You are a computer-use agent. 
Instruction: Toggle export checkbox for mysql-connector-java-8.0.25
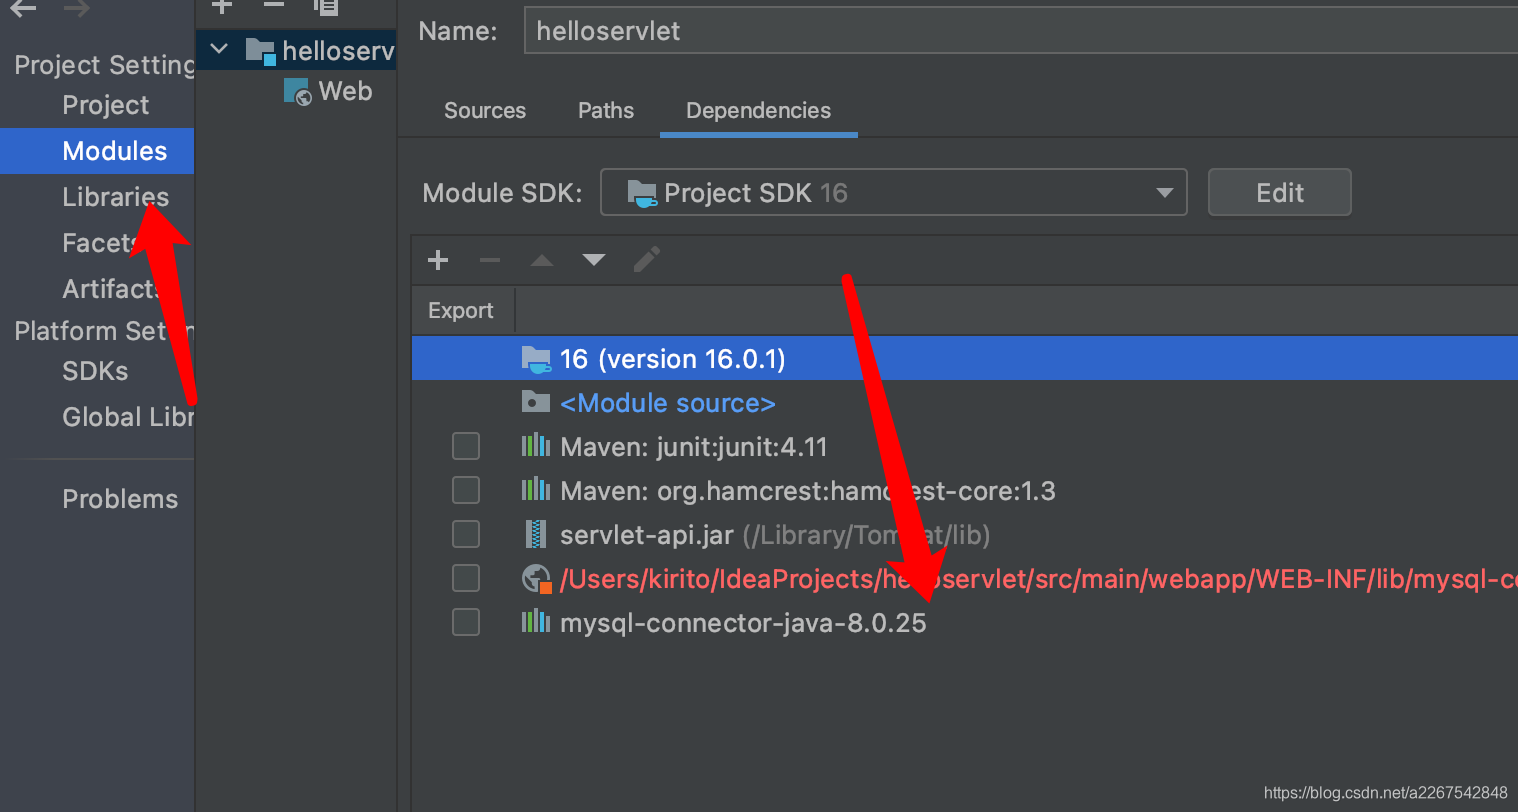[466, 622]
